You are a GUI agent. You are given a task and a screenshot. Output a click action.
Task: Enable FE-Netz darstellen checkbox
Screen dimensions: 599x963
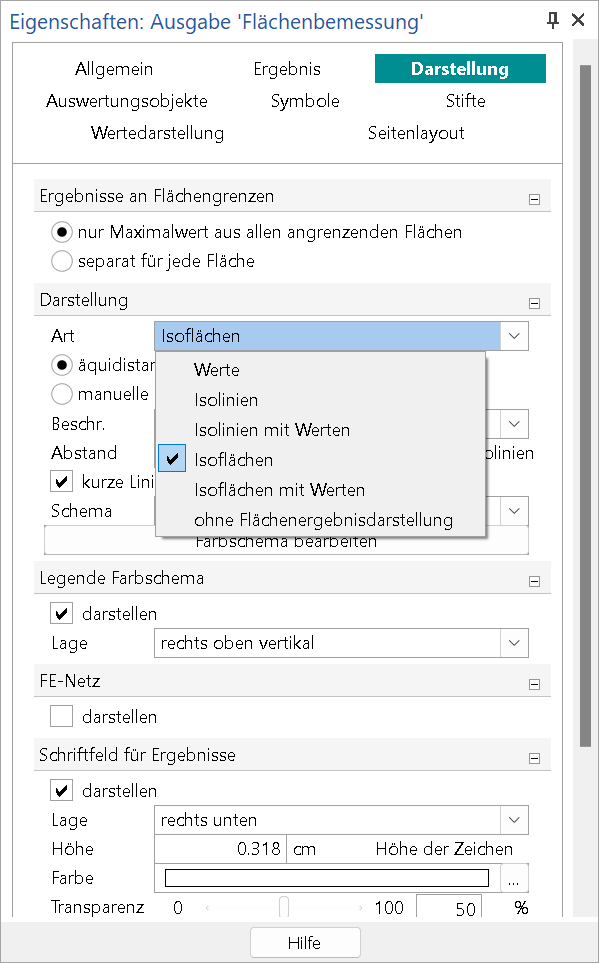click(x=61, y=717)
